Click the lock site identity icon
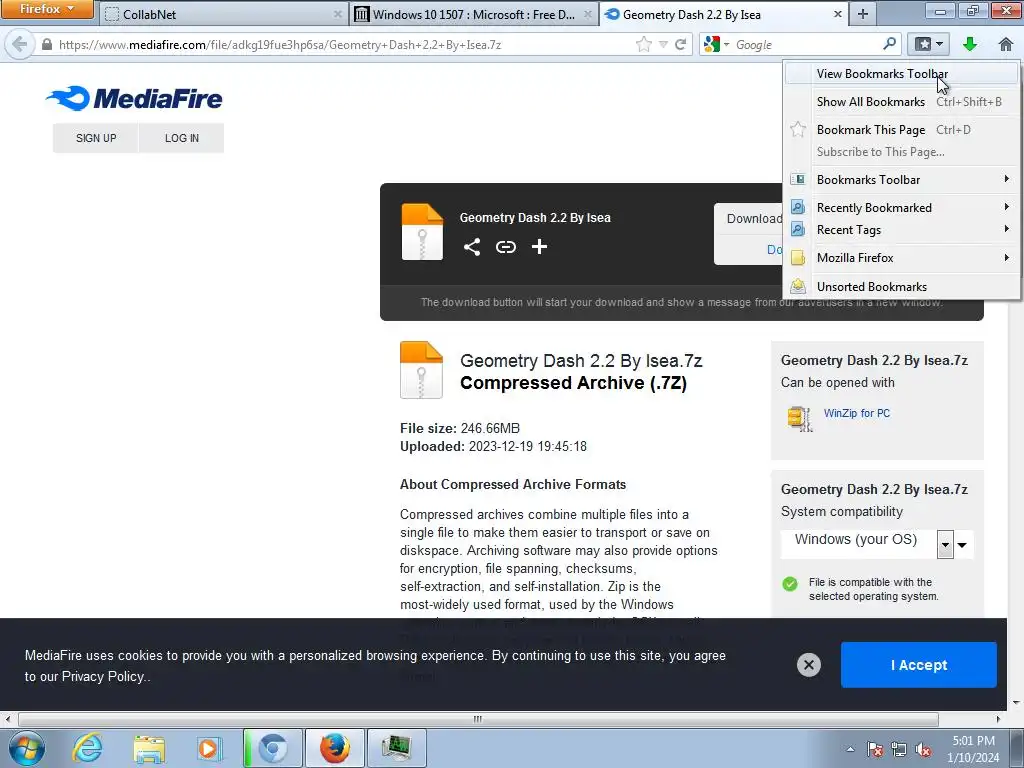1024x768 pixels. pos(46,44)
